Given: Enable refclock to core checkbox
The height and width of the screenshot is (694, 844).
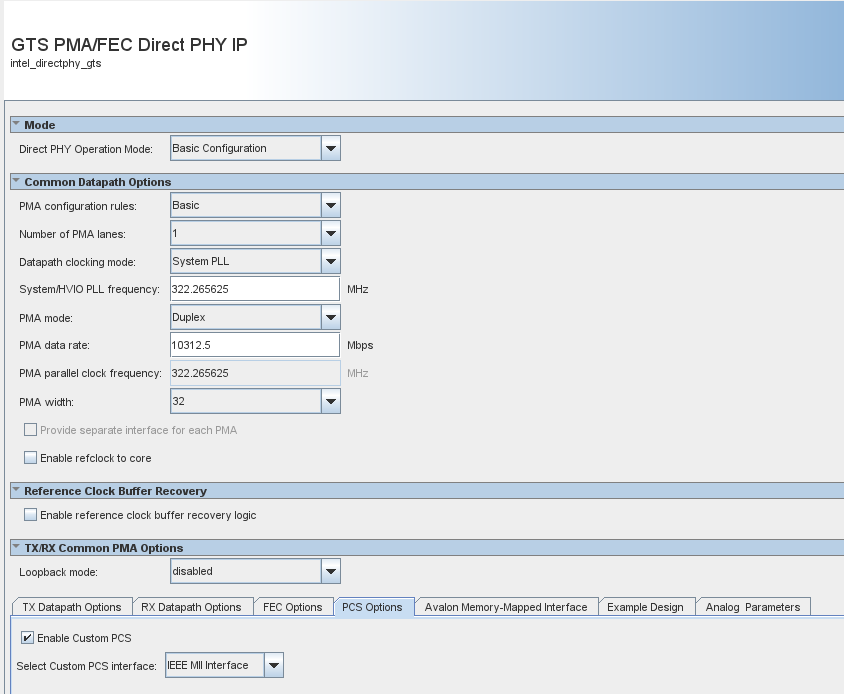Looking at the screenshot, I should pyautogui.click(x=31, y=458).
